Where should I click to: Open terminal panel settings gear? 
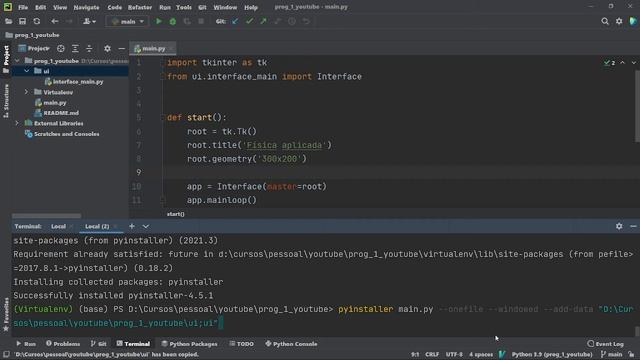(x=619, y=226)
